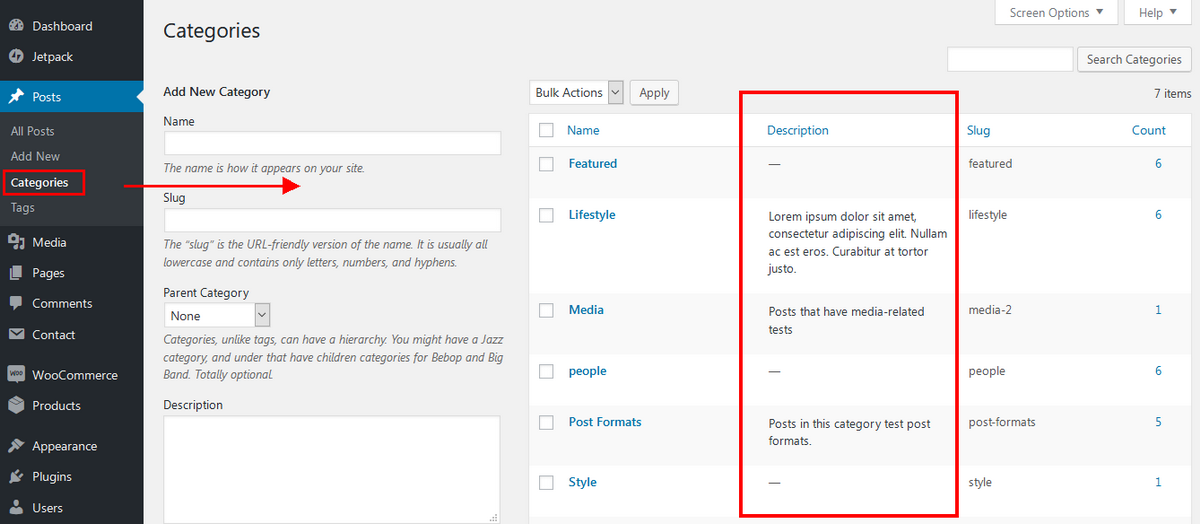This screenshot has width=1200, height=524.
Task: Open the All Posts submenu item
Action: (x=33, y=131)
